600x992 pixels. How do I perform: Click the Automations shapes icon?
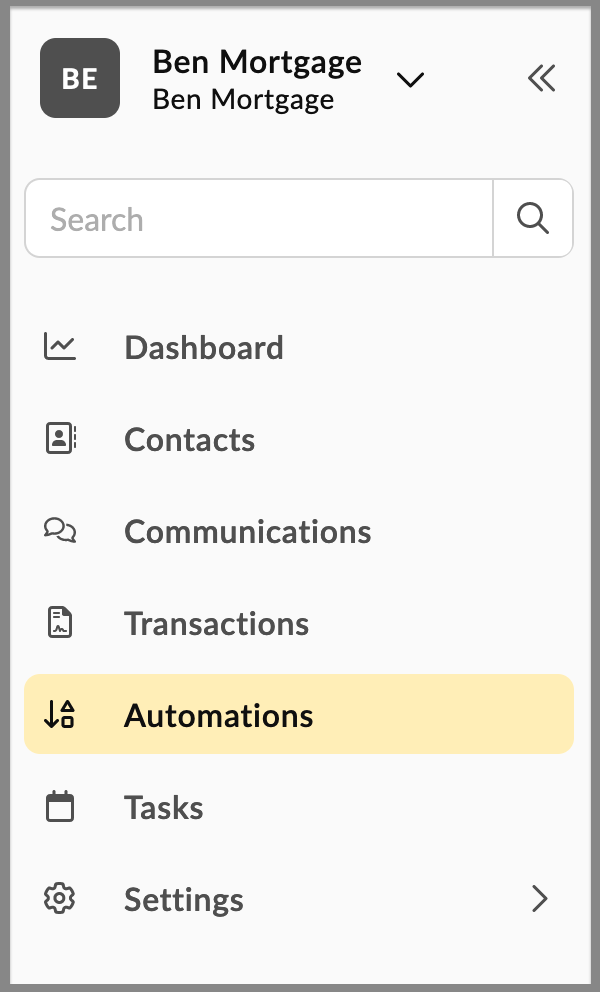[59, 714]
